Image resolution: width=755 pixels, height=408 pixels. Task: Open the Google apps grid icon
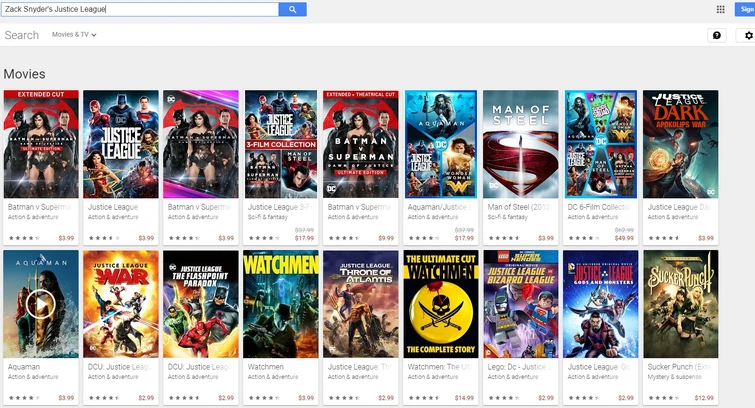coord(720,9)
